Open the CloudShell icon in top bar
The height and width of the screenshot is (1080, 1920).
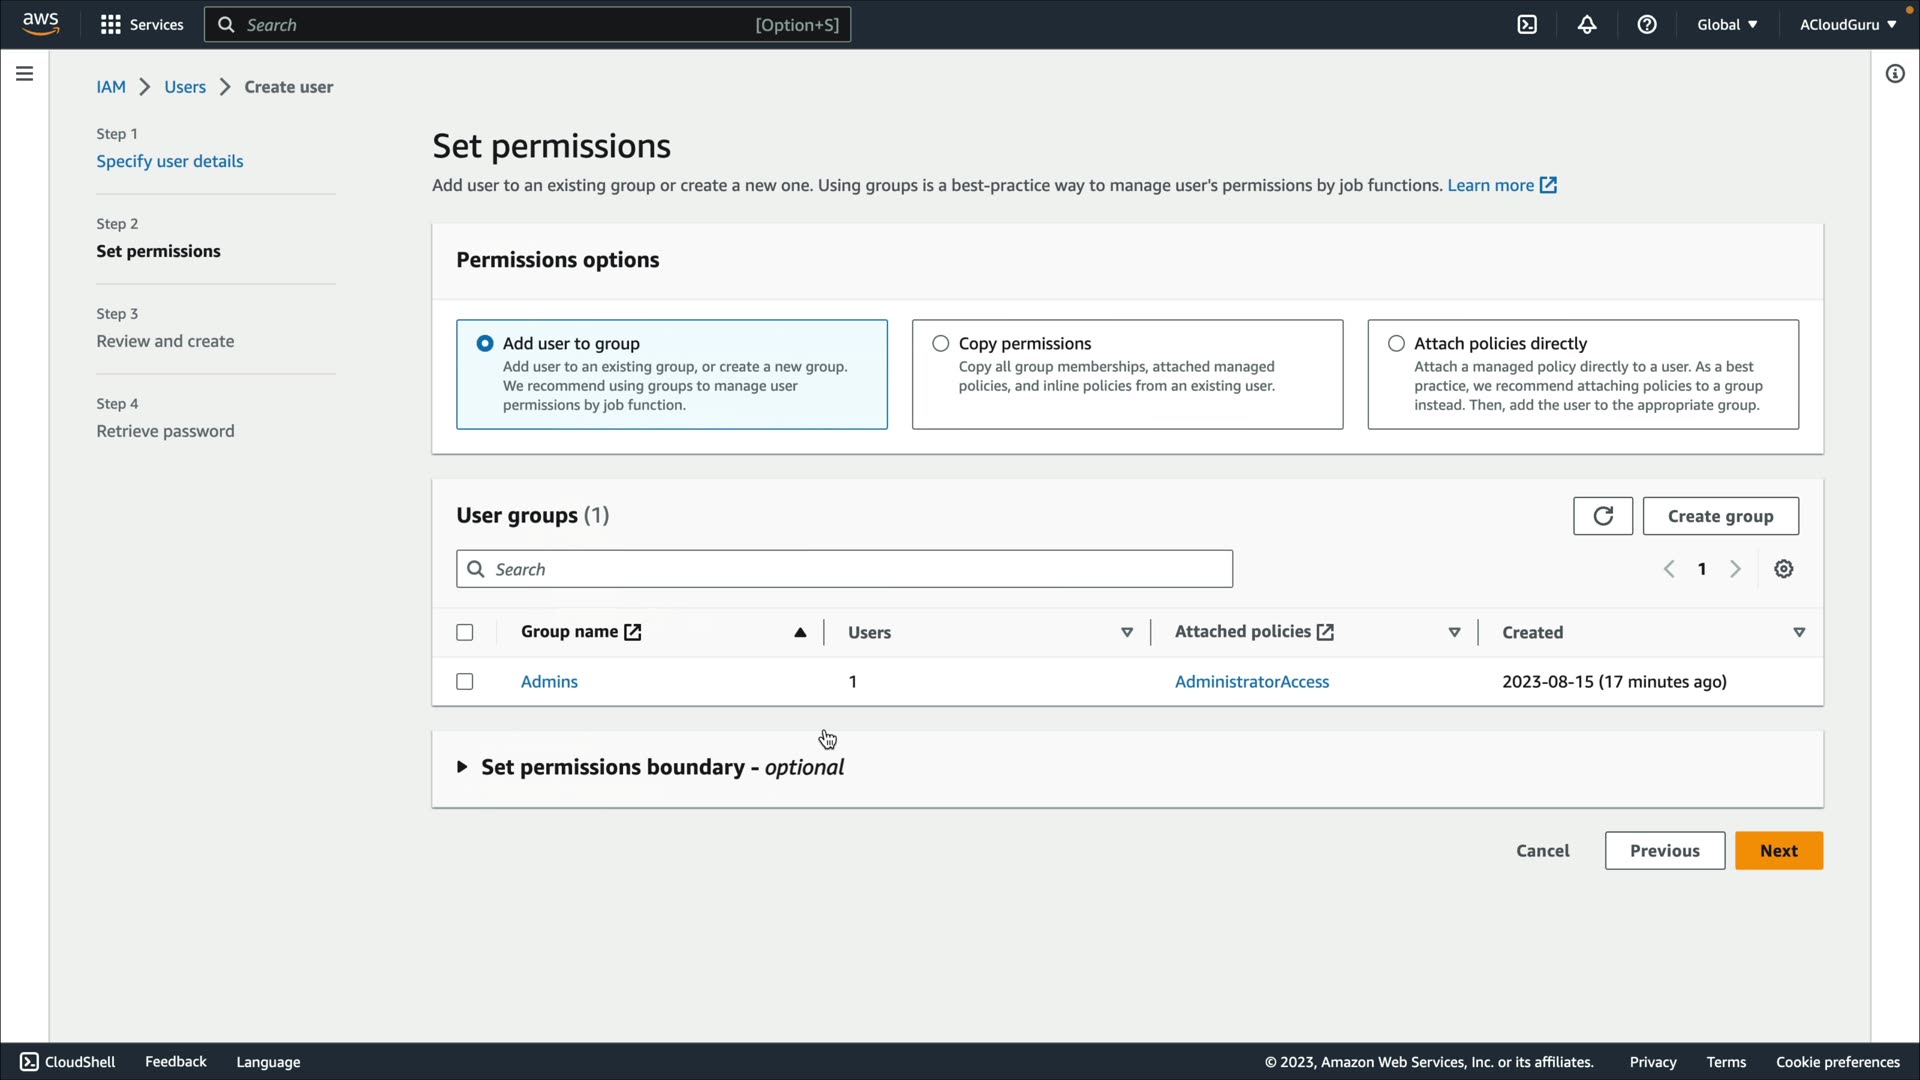[x=1527, y=25]
